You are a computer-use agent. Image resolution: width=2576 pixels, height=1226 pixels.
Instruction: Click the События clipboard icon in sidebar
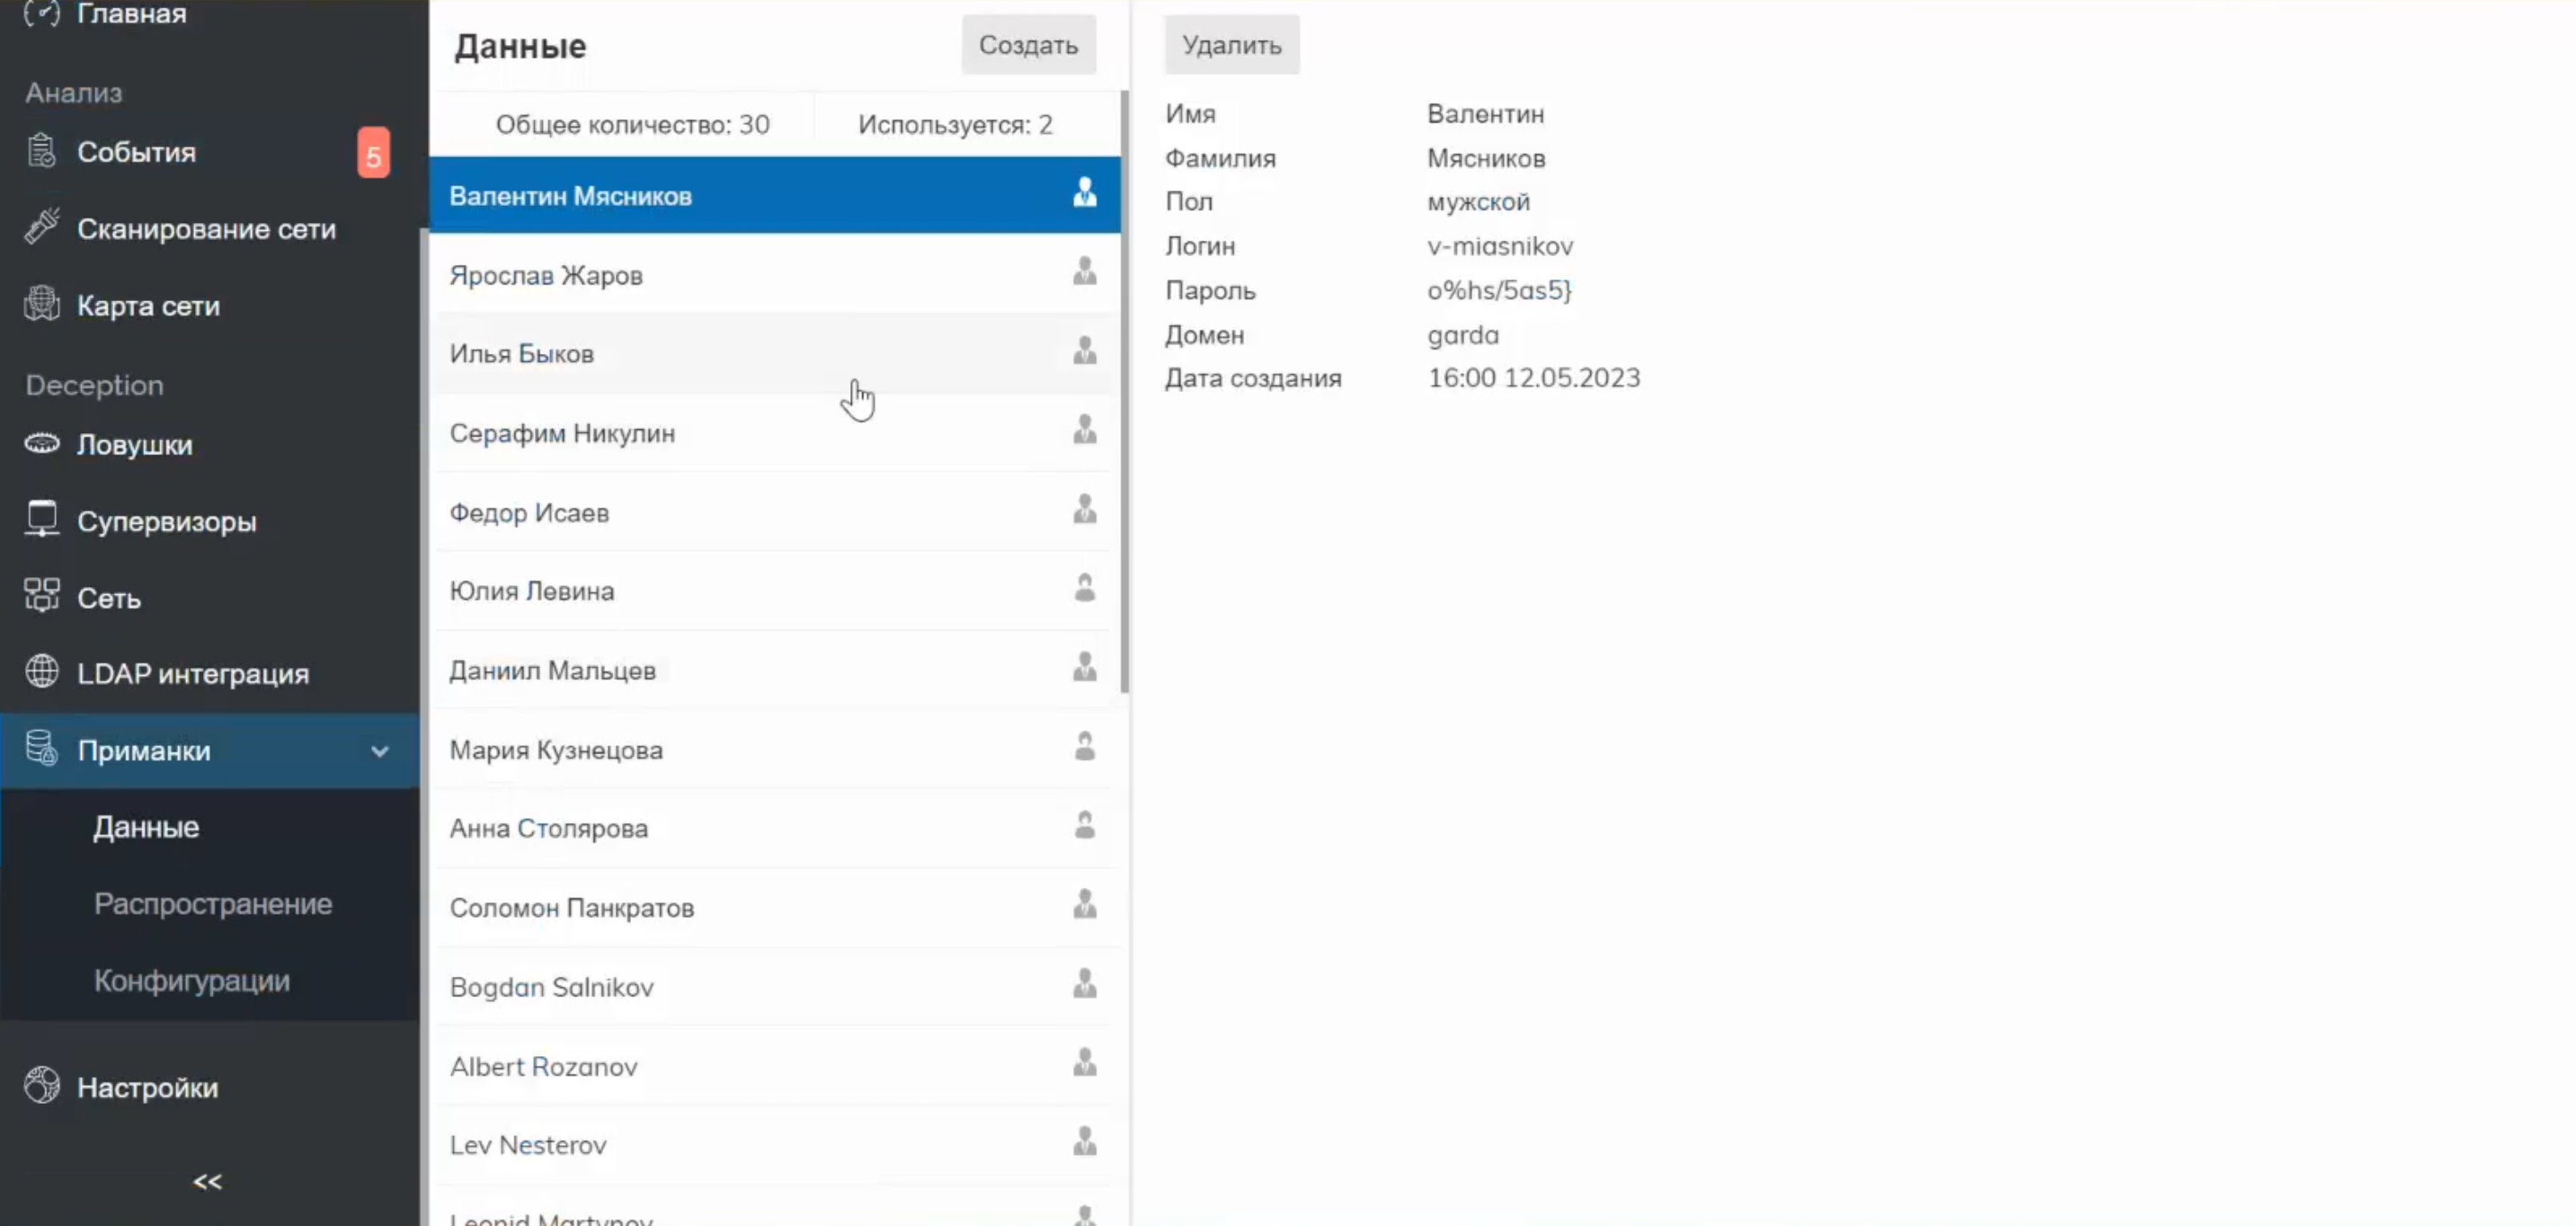41,151
